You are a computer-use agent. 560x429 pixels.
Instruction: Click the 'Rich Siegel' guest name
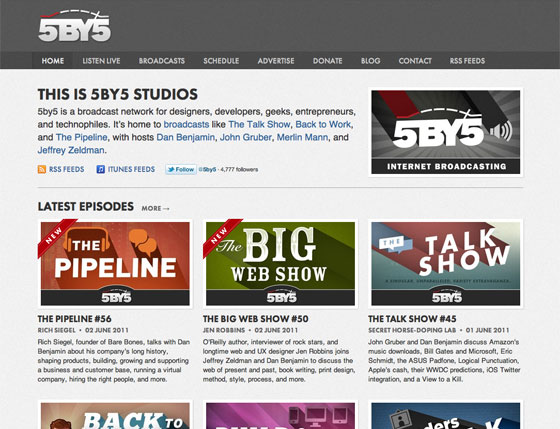click(x=56, y=330)
